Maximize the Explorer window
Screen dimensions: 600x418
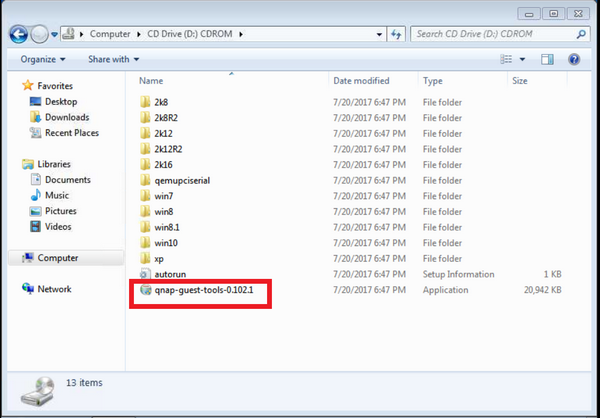tap(554, 14)
